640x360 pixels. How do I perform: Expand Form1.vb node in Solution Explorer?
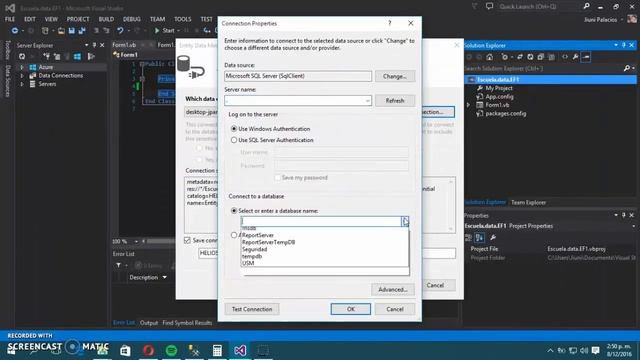coord(469,105)
